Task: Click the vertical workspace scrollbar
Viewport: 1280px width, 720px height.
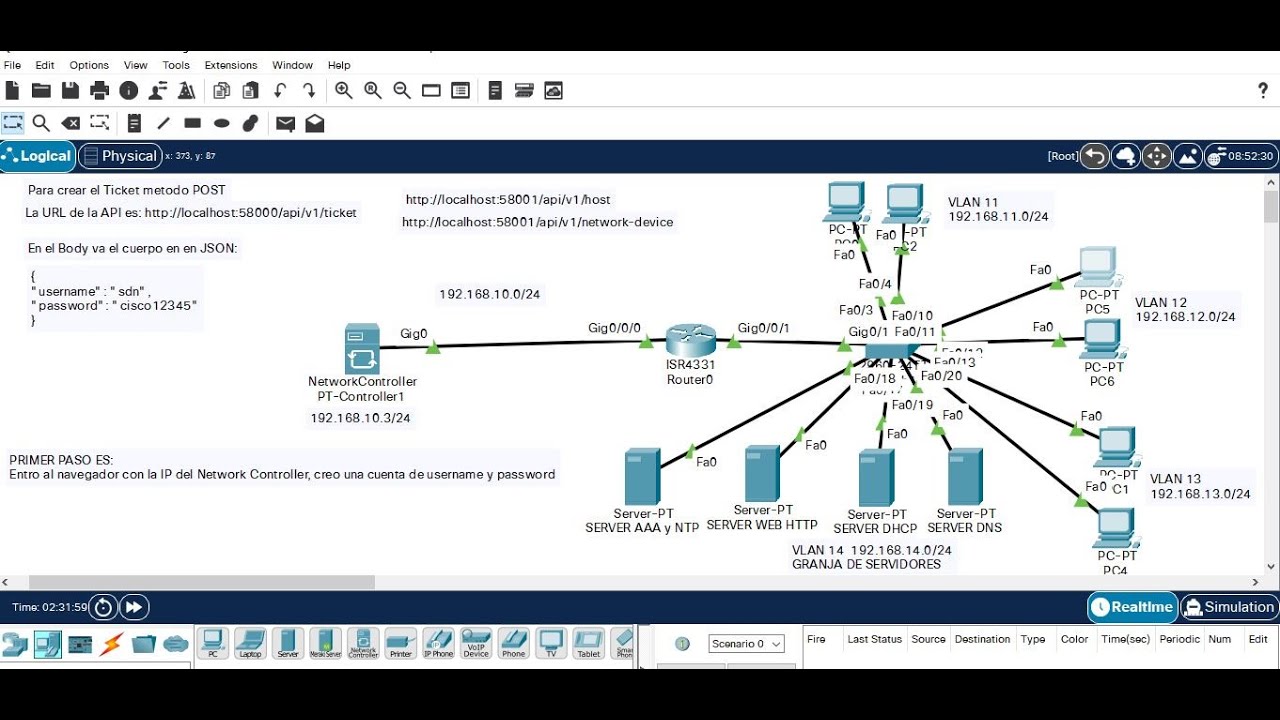Action: click(x=1271, y=208)
